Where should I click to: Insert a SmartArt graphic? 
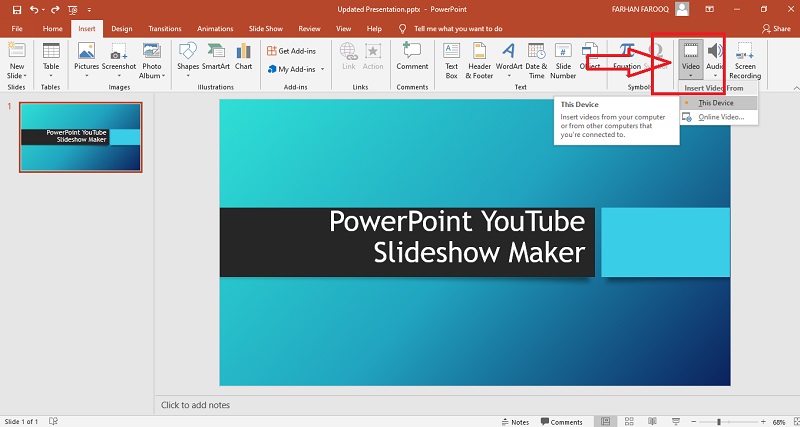pyautogui.click(x=216, y=56)
